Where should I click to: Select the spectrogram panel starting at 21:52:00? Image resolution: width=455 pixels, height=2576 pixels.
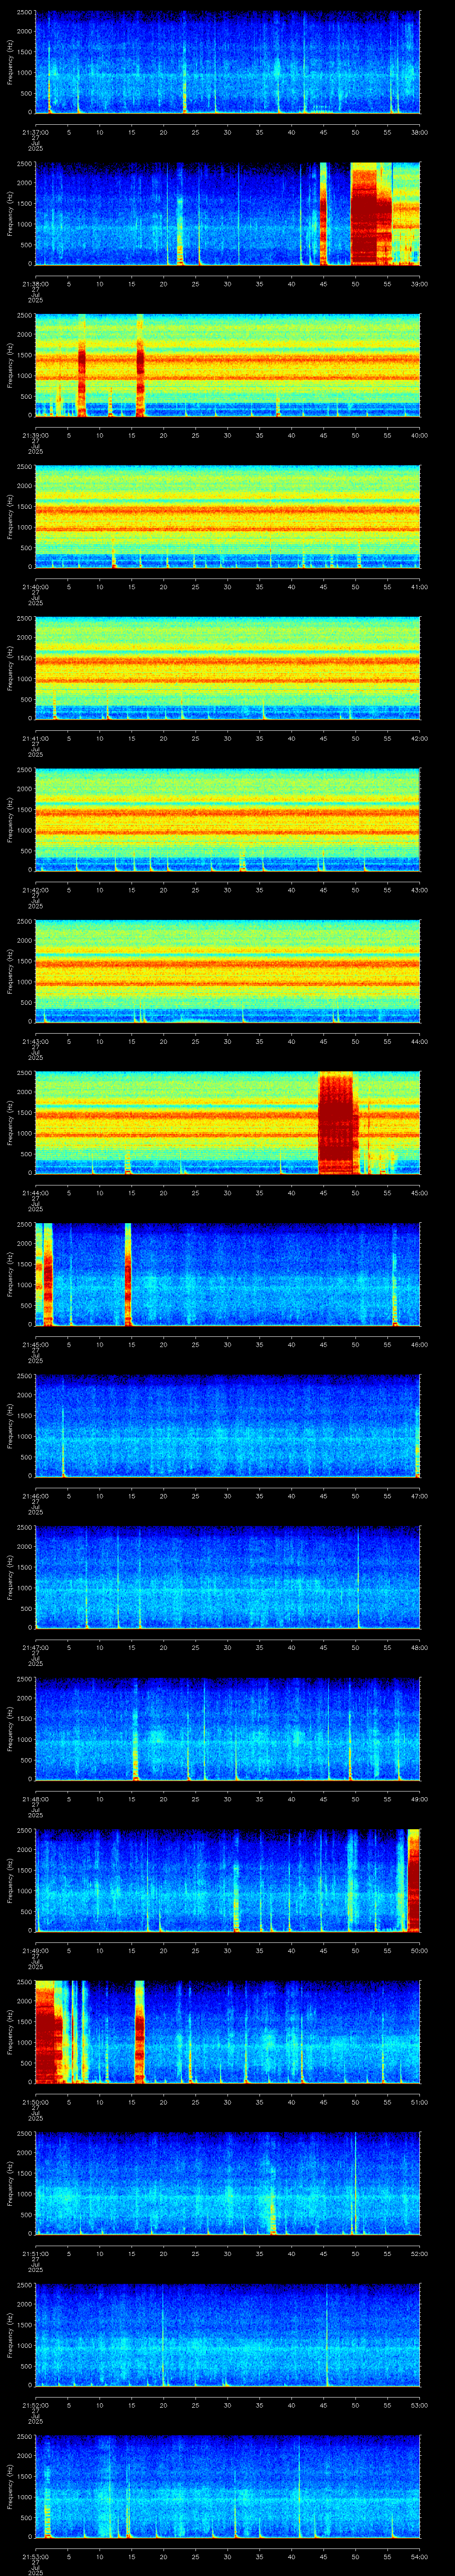click(227, 2335)
